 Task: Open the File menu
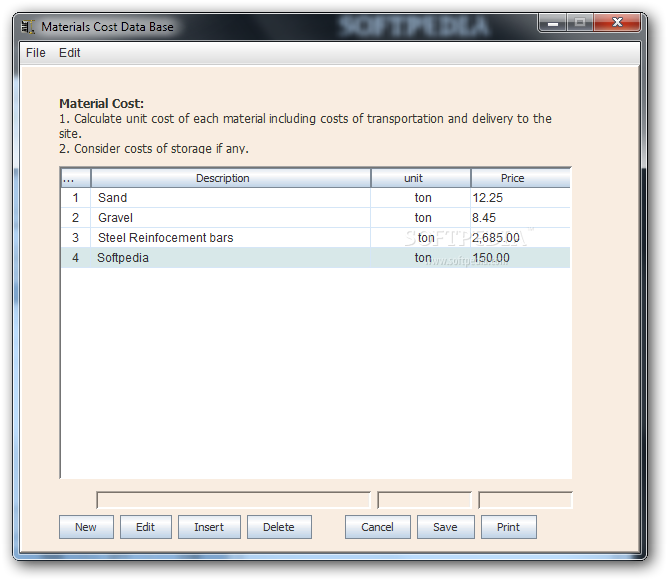35,53
